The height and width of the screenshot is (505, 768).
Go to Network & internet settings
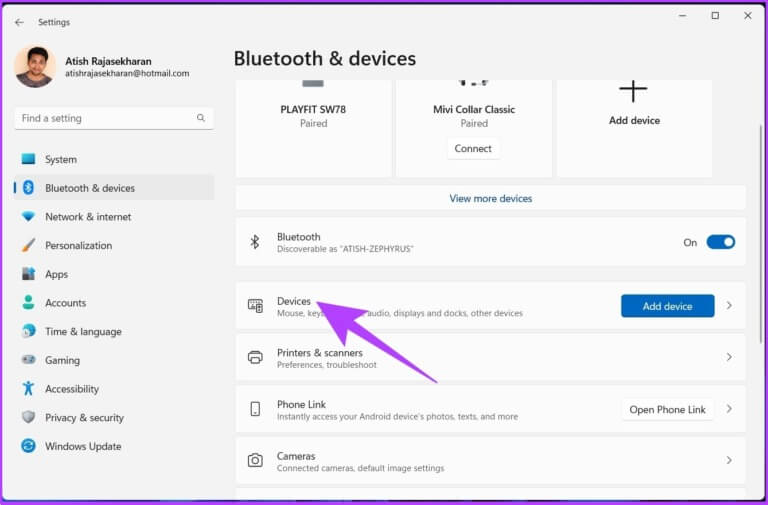pos(114,216)
